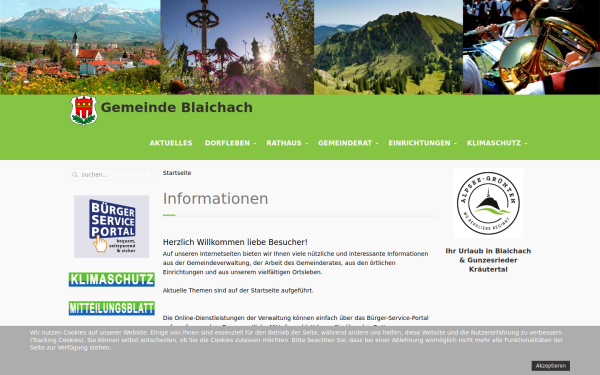Click the Alpsee-Grünten round logo
The image size is (600, 375).
pyautogui.click(x=488, y=203)
